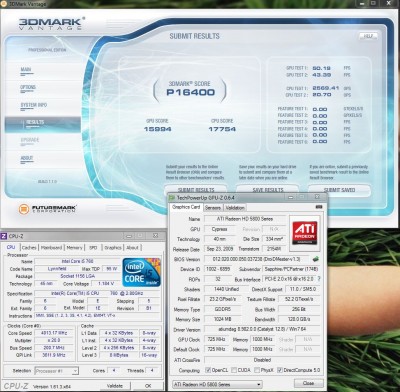This screenshot has width=400, height=392.
Task: Click the Help button in 3DMark
Action: coord(368,36)
